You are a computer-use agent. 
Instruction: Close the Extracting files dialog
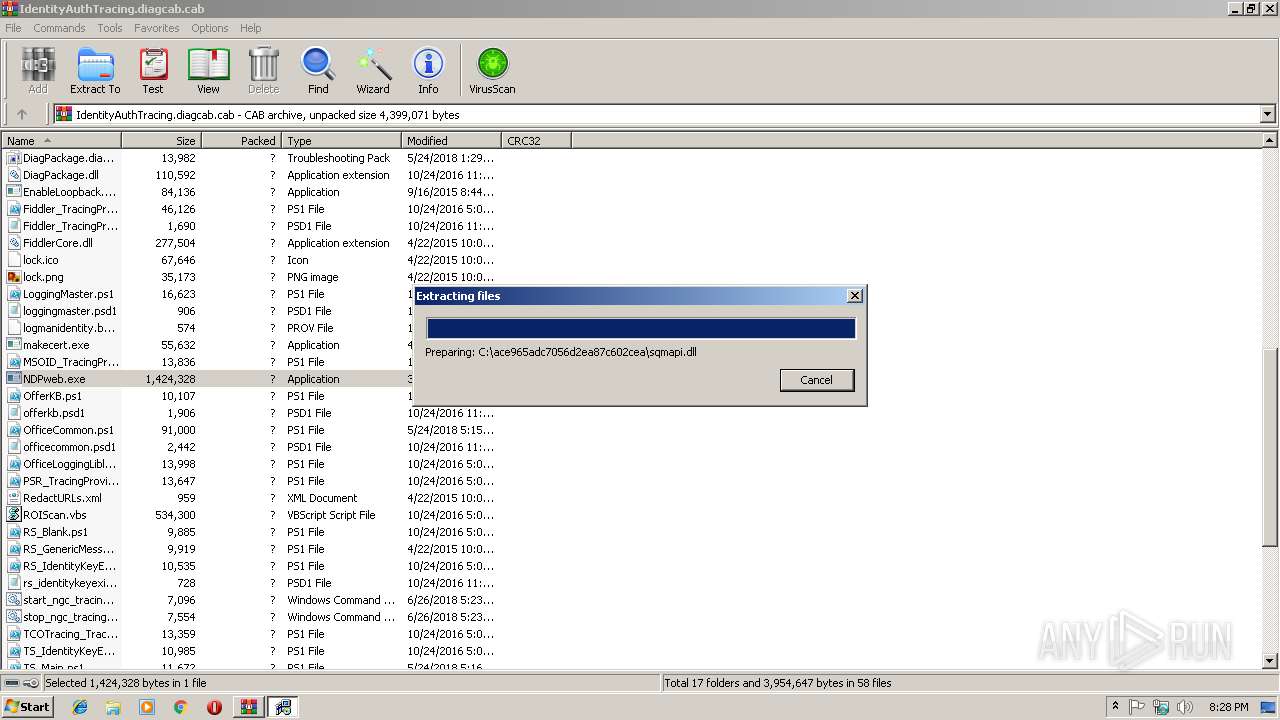click(x=854, y=296)
